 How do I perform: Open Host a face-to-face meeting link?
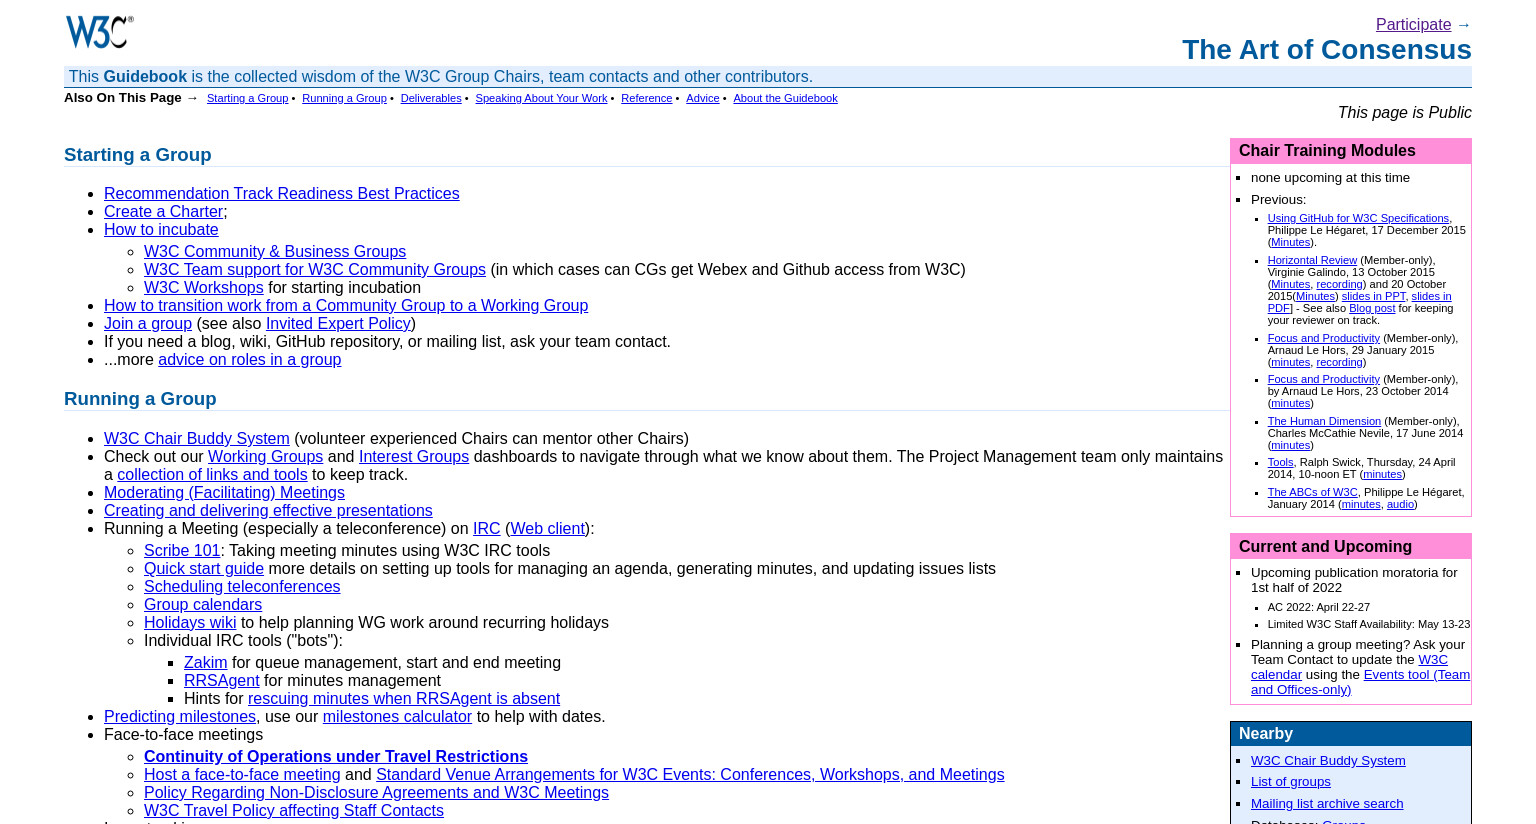click(242, 775)
